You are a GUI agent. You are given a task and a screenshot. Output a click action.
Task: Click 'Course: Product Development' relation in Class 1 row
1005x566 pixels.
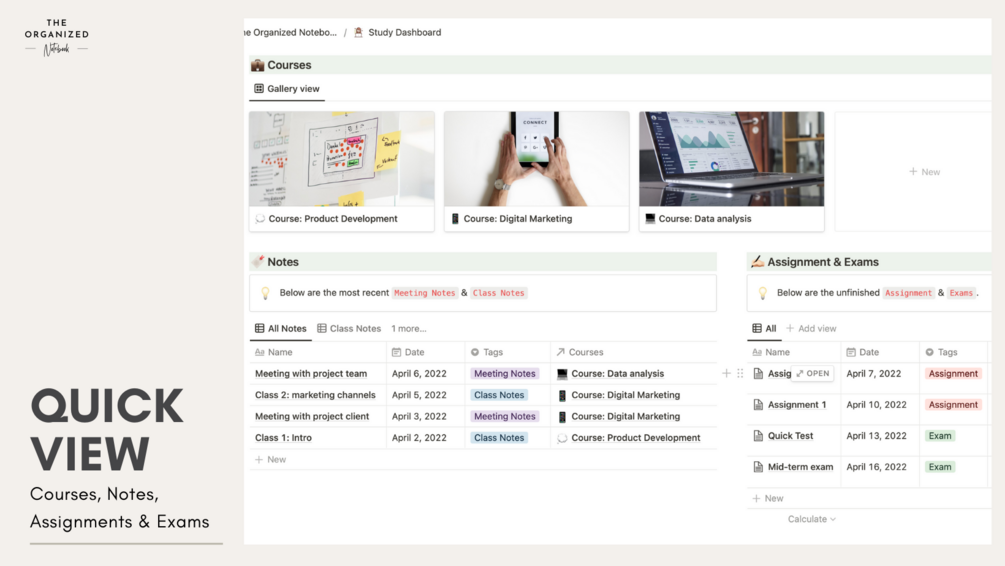(629, 438)
